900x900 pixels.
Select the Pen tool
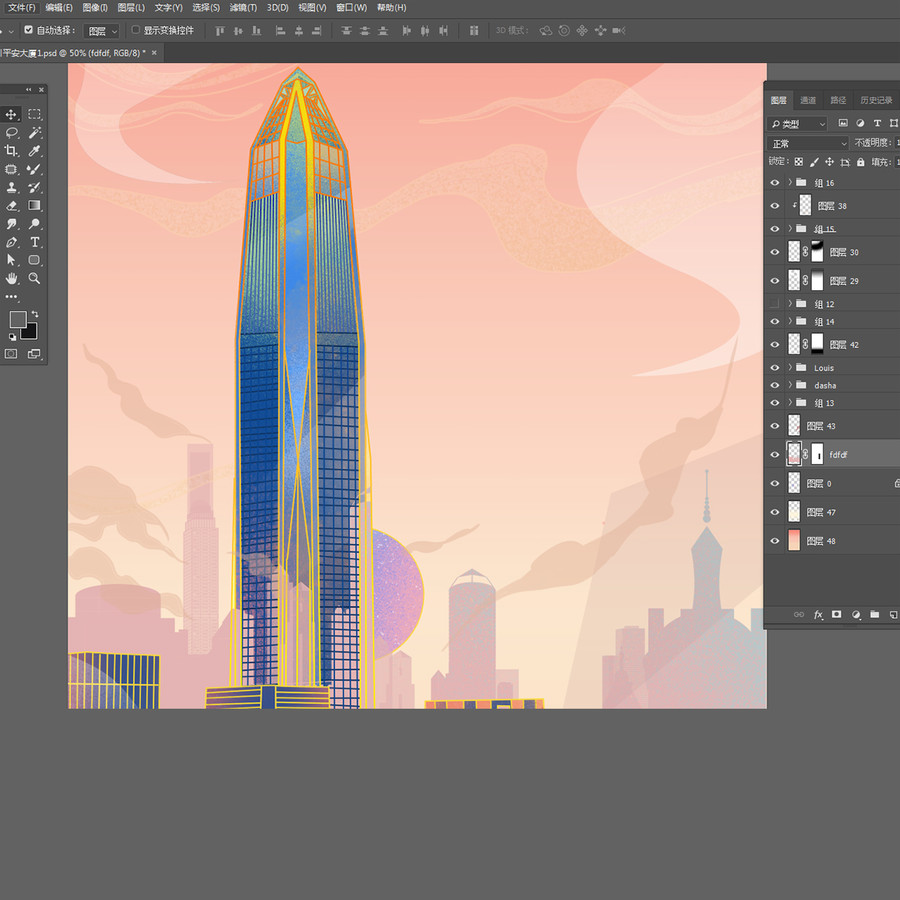tap(11, 242)
